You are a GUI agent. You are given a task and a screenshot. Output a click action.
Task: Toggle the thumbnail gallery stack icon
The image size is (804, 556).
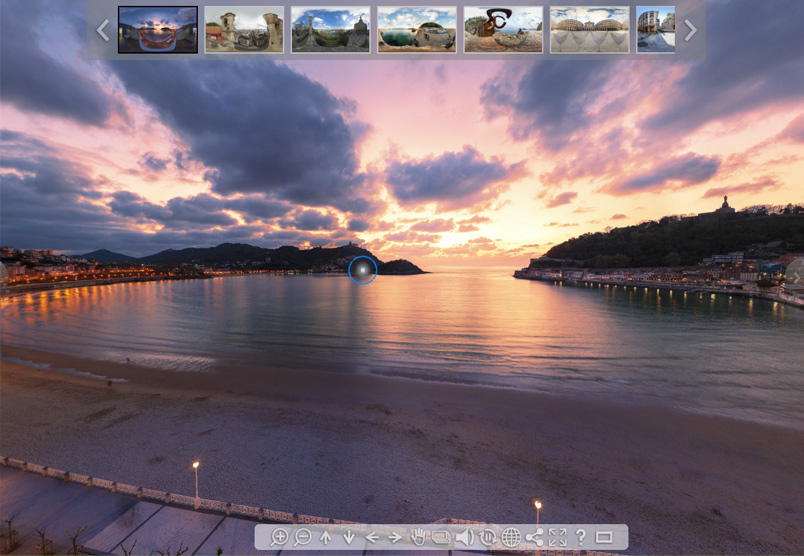[x=441, y=537]
